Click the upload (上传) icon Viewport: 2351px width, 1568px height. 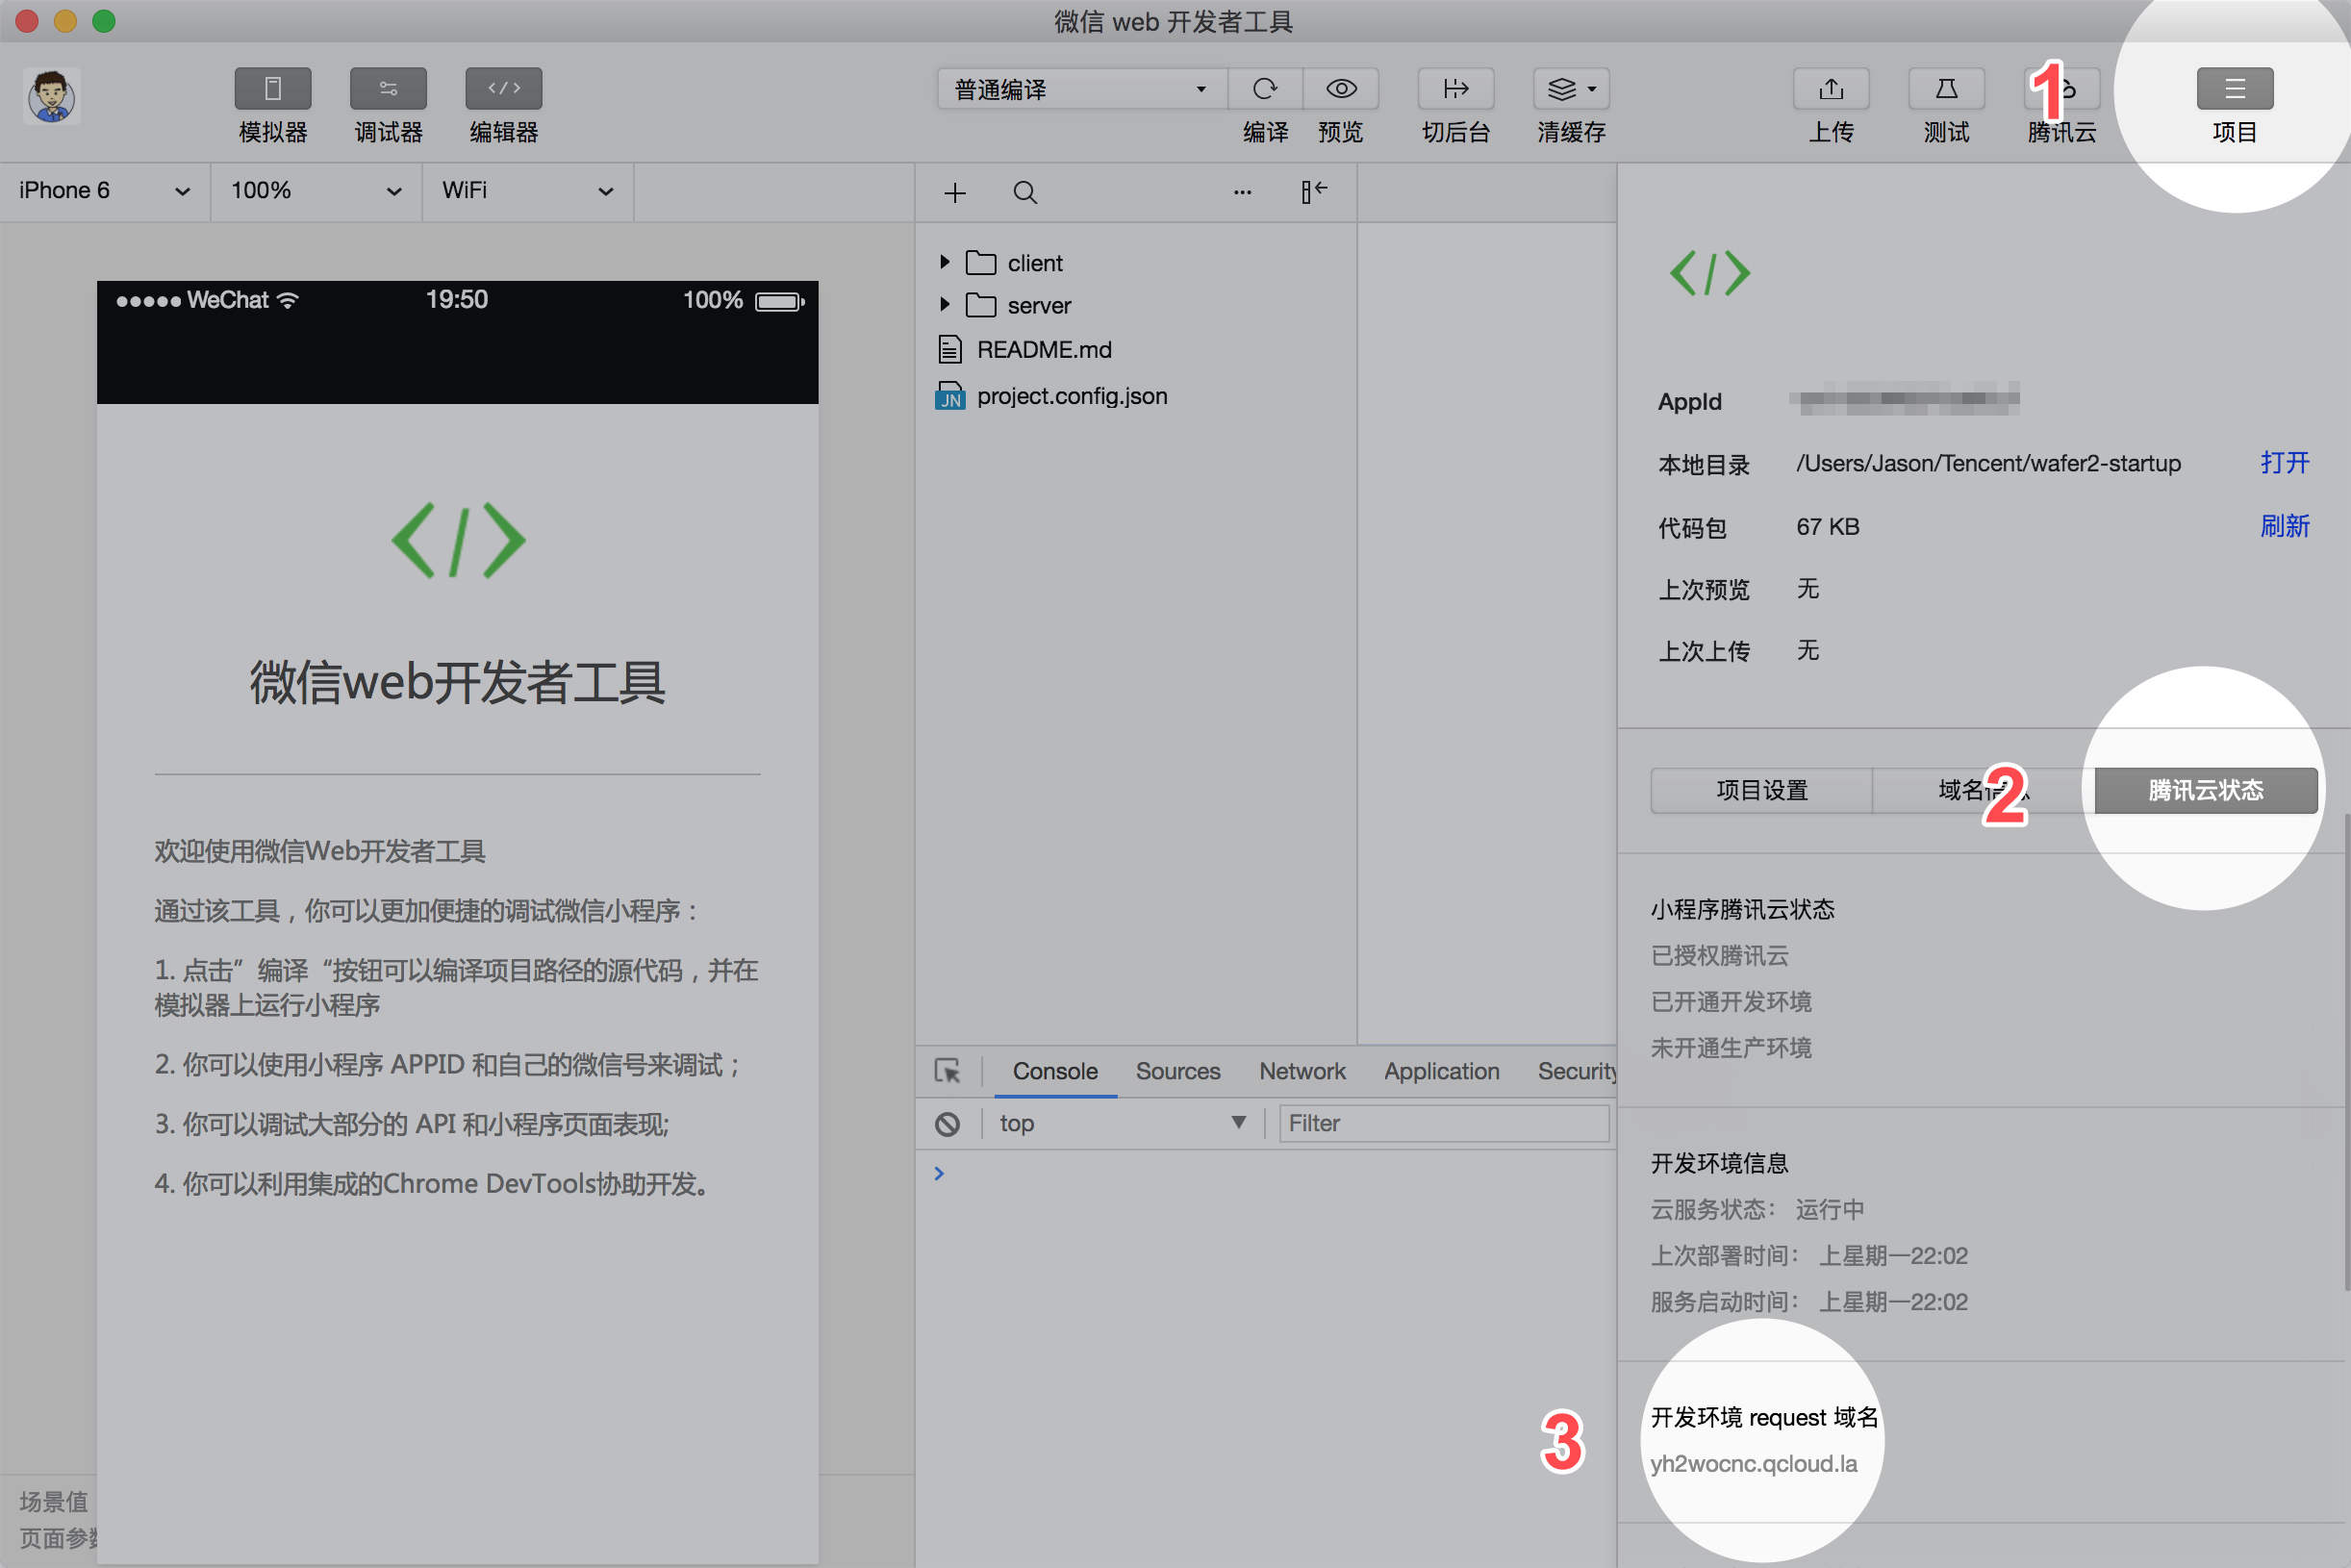[1831, 89]
